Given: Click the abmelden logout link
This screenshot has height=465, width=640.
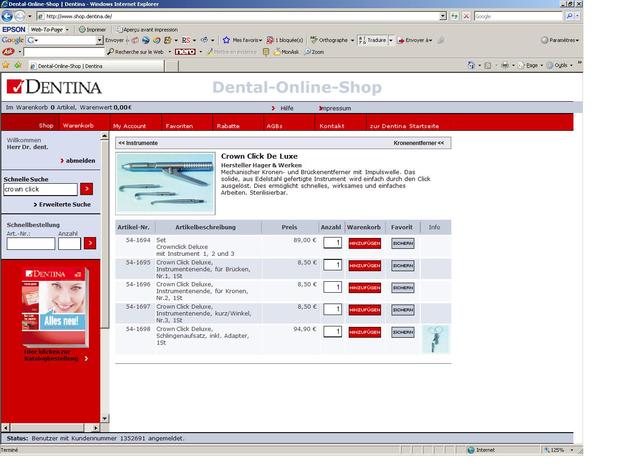Looking at the screenshot, I should tap(80, 160).
